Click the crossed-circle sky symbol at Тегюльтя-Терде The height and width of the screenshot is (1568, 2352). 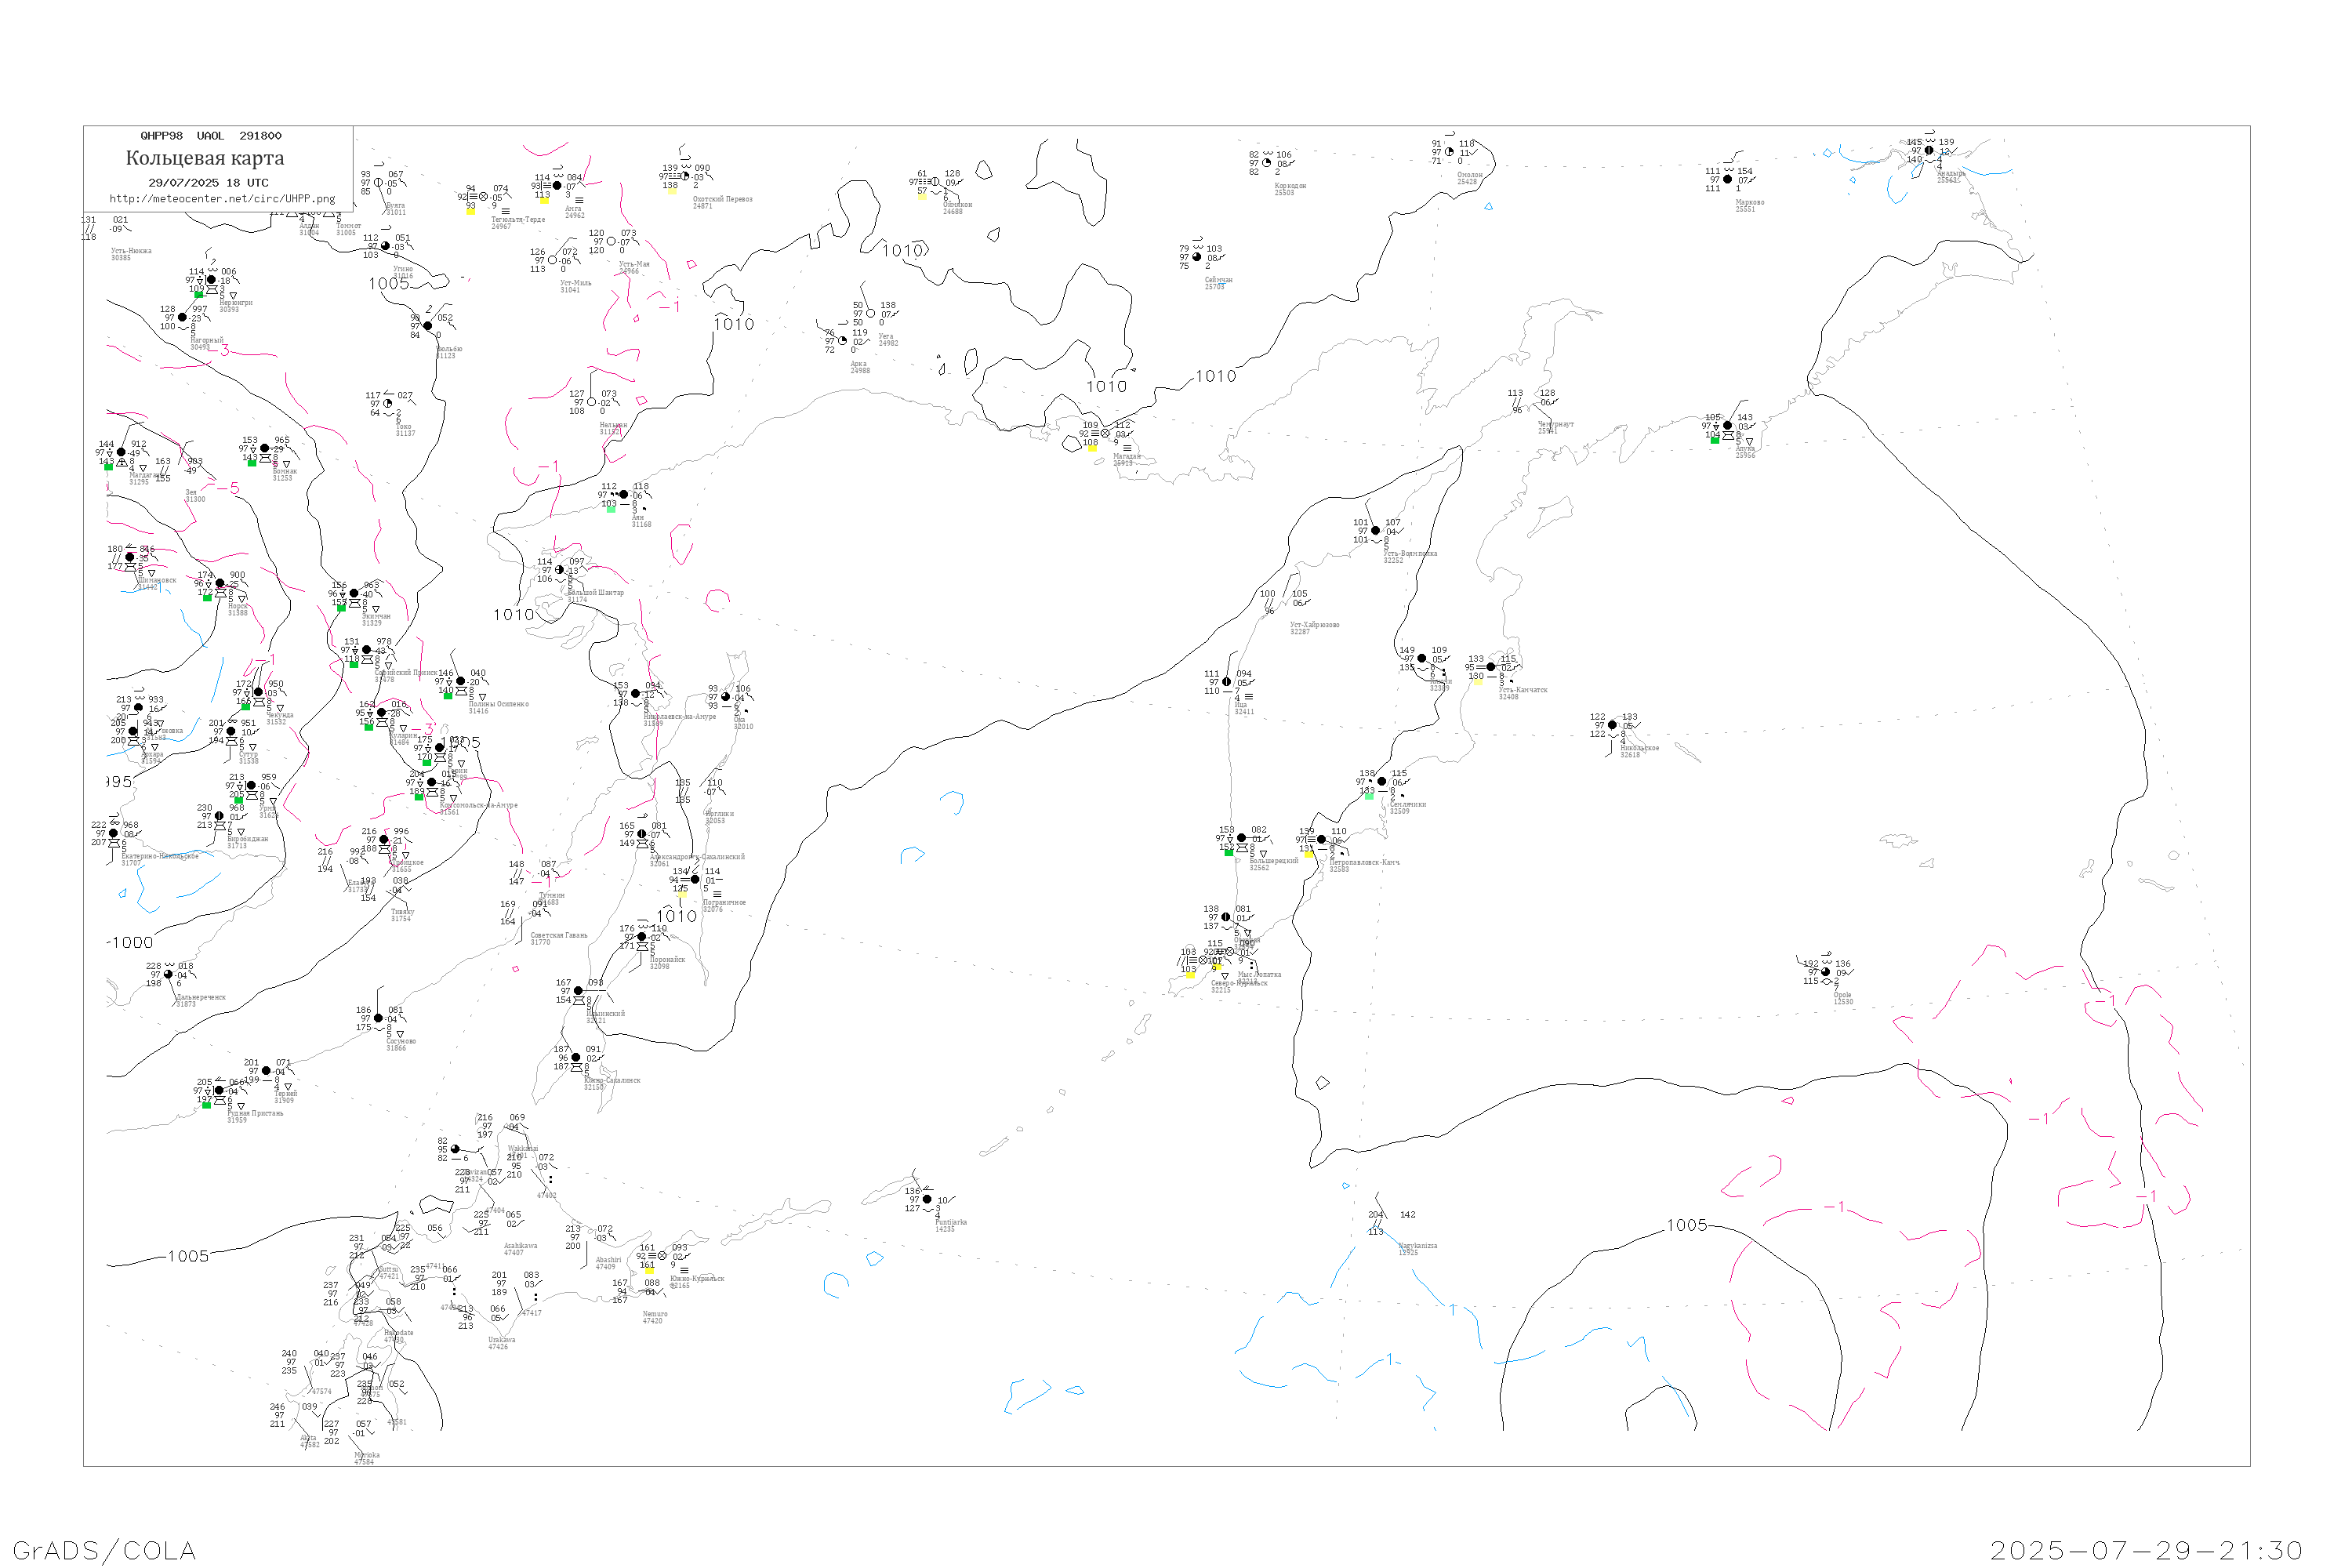point(484,197)
